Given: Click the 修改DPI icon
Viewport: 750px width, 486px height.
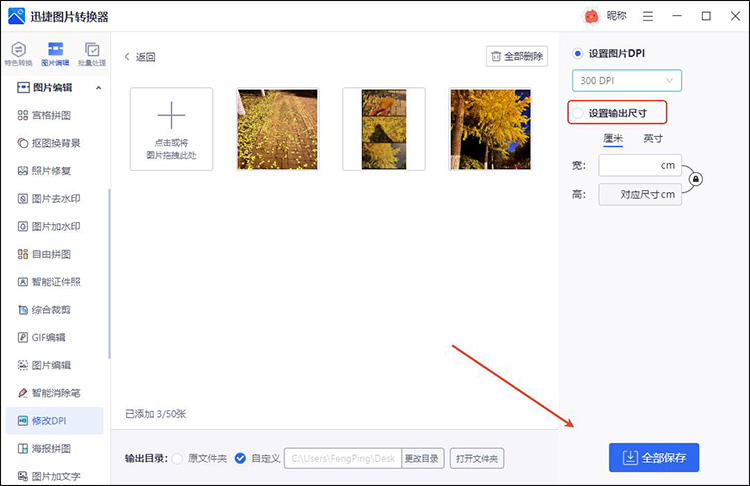Looking at the screenshot, I should [x=22, y=420].
